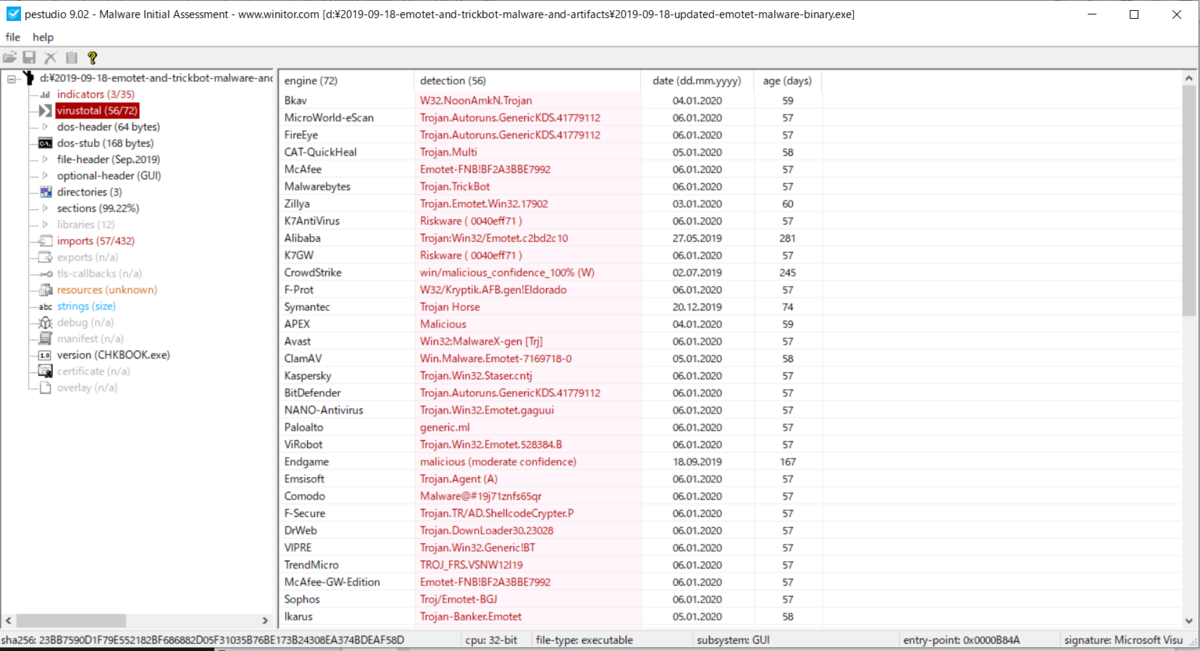Click the certificate icon in the tree

[x=45, y=371]
